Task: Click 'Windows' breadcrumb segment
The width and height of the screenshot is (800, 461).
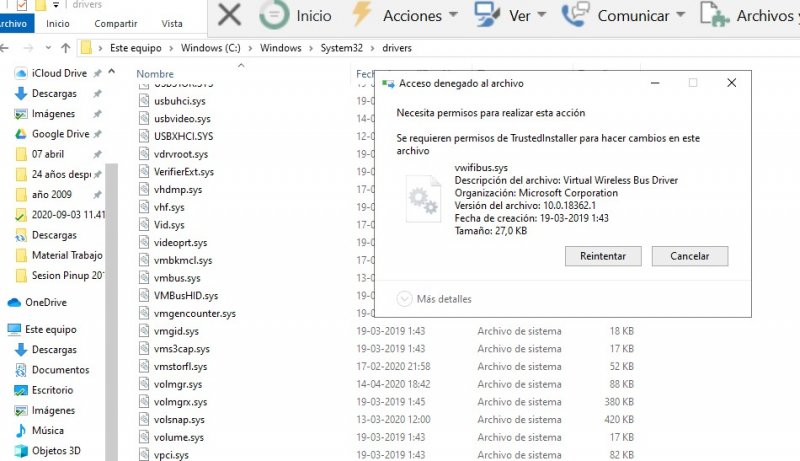Action: pos(280,48)
